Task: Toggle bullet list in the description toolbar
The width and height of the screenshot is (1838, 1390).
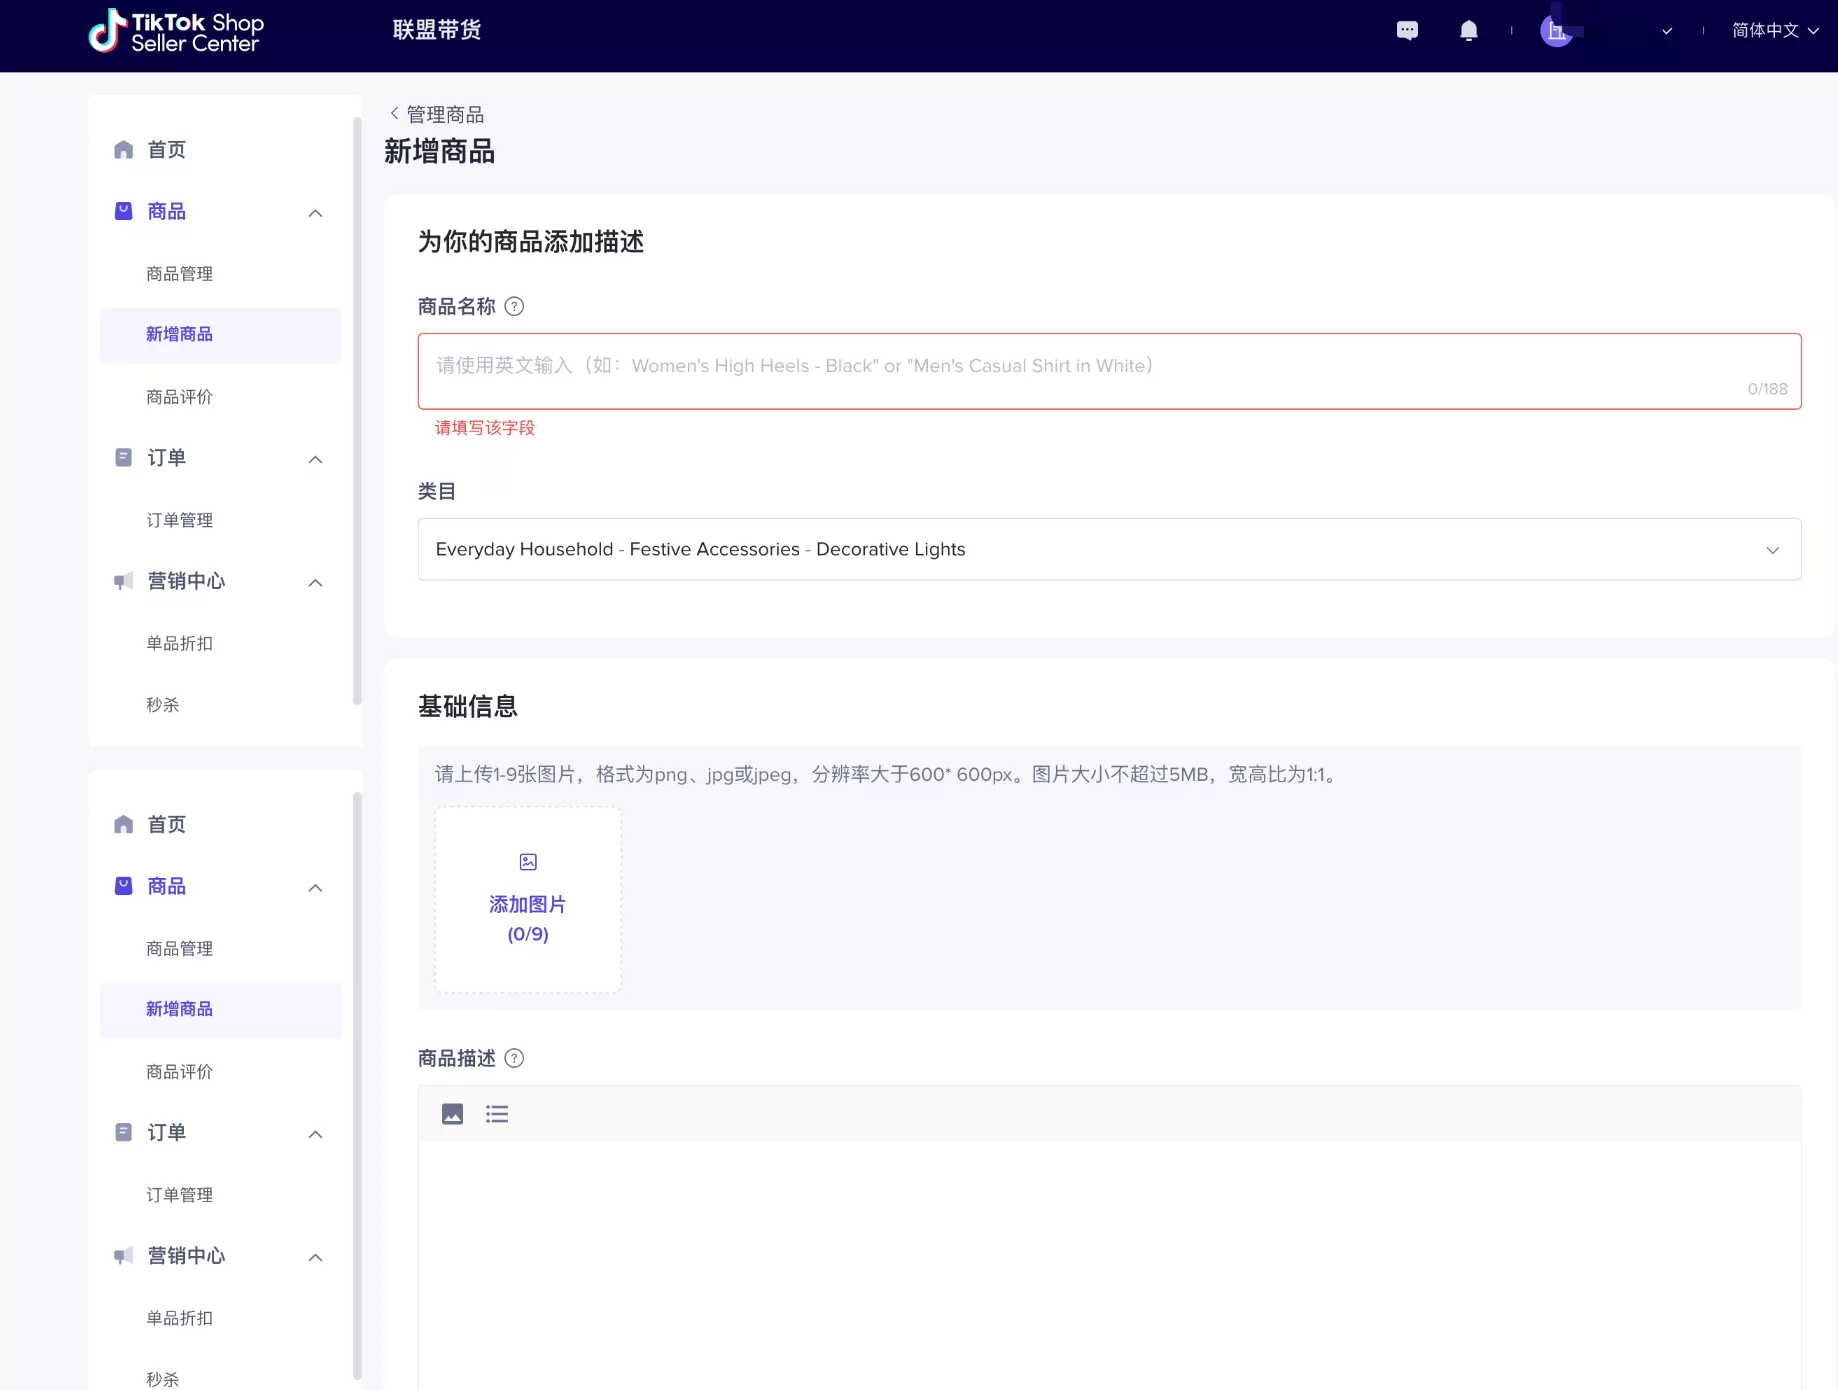Action: click(497, 1114)
